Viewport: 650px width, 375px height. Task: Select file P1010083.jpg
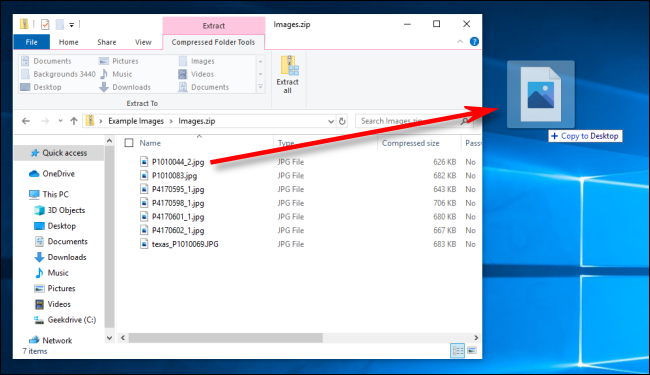pos(169,176)
